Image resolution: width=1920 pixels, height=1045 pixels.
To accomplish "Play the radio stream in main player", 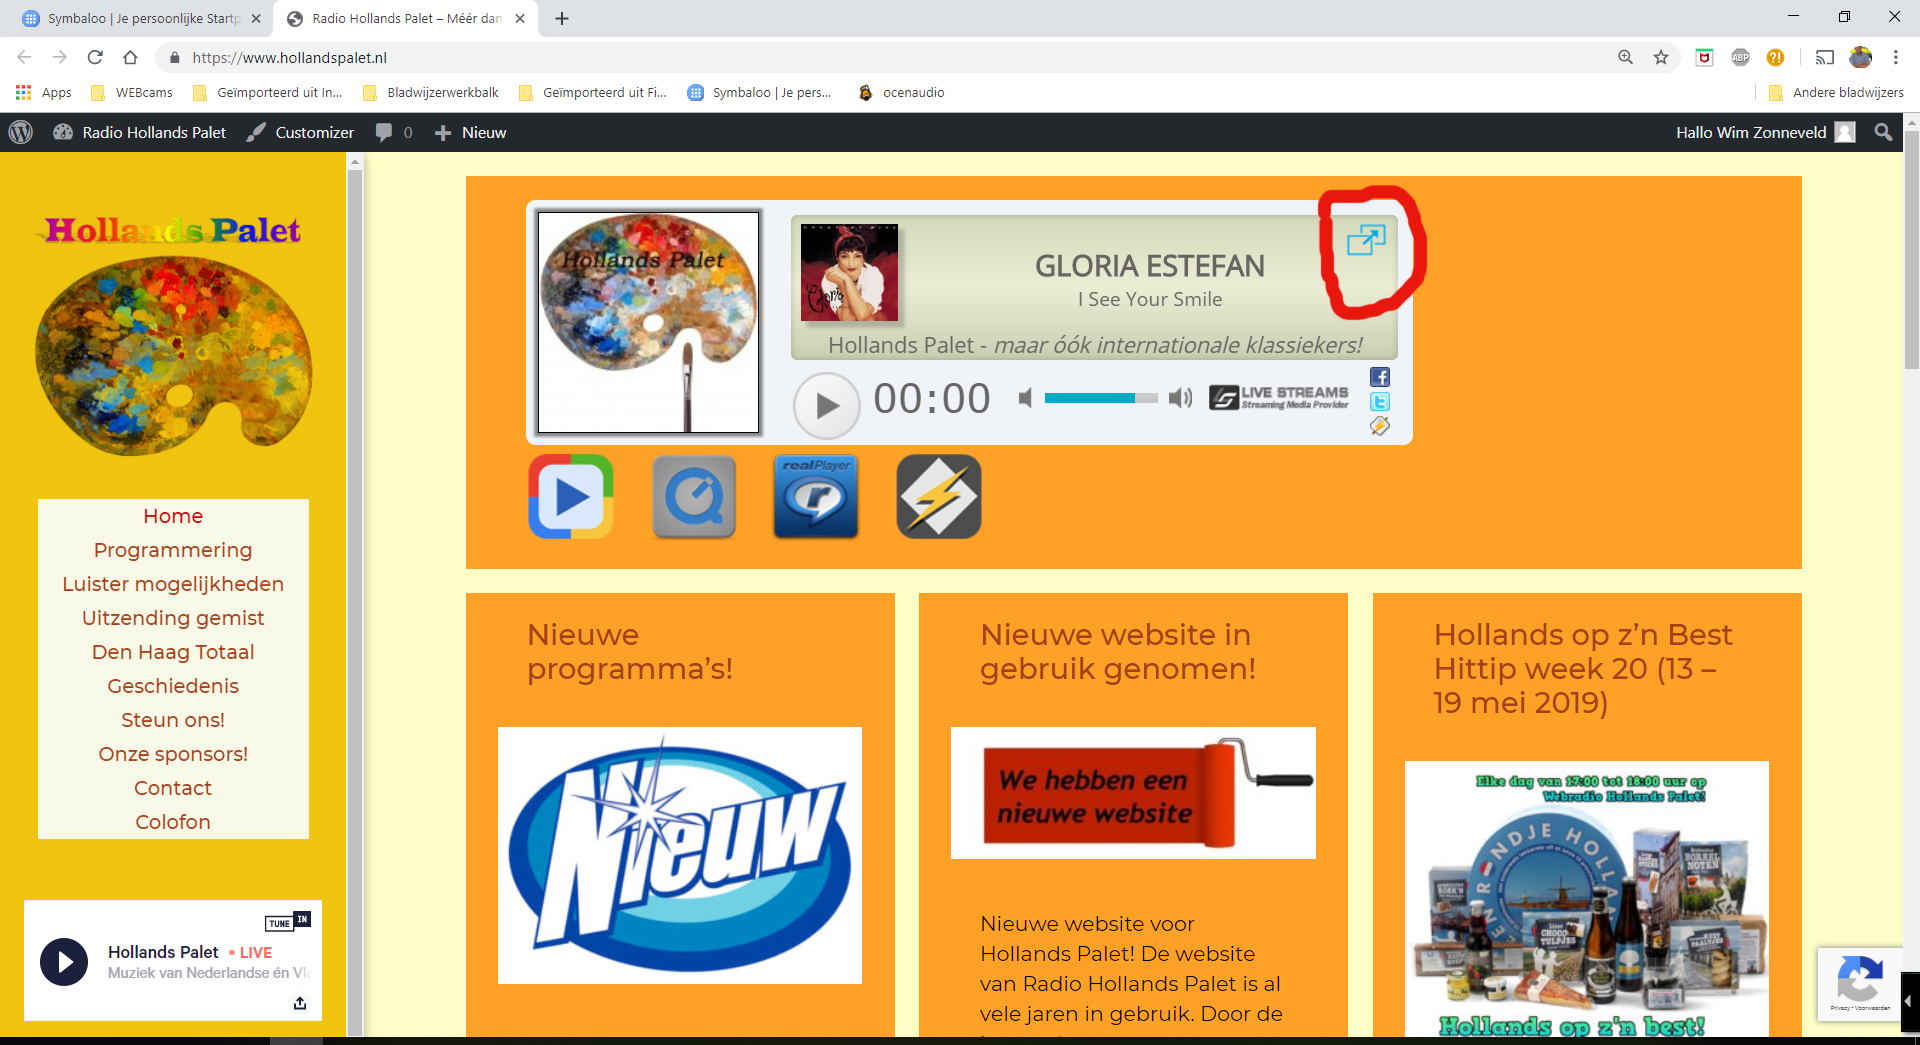I will pyautogui.click(x=826, y=405).
